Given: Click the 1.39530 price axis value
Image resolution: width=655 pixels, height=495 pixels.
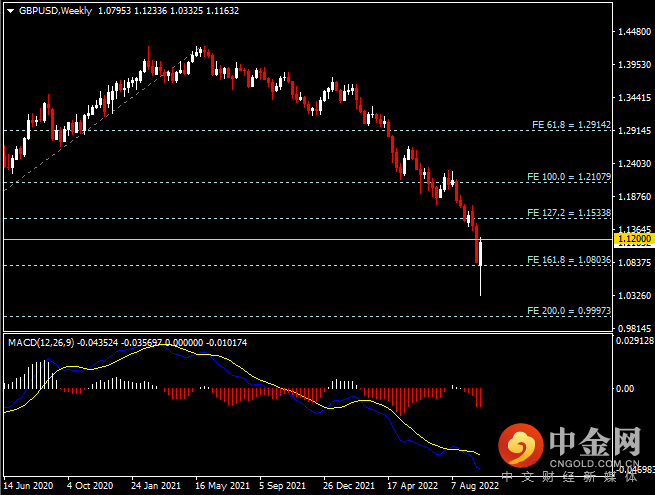Looking at the screenshot, I should 635,65.
